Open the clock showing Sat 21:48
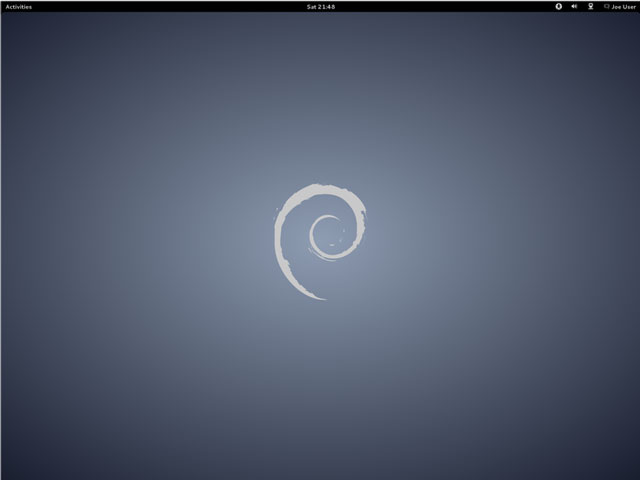Screen dimensions: 640x480 tap(321, 7)
